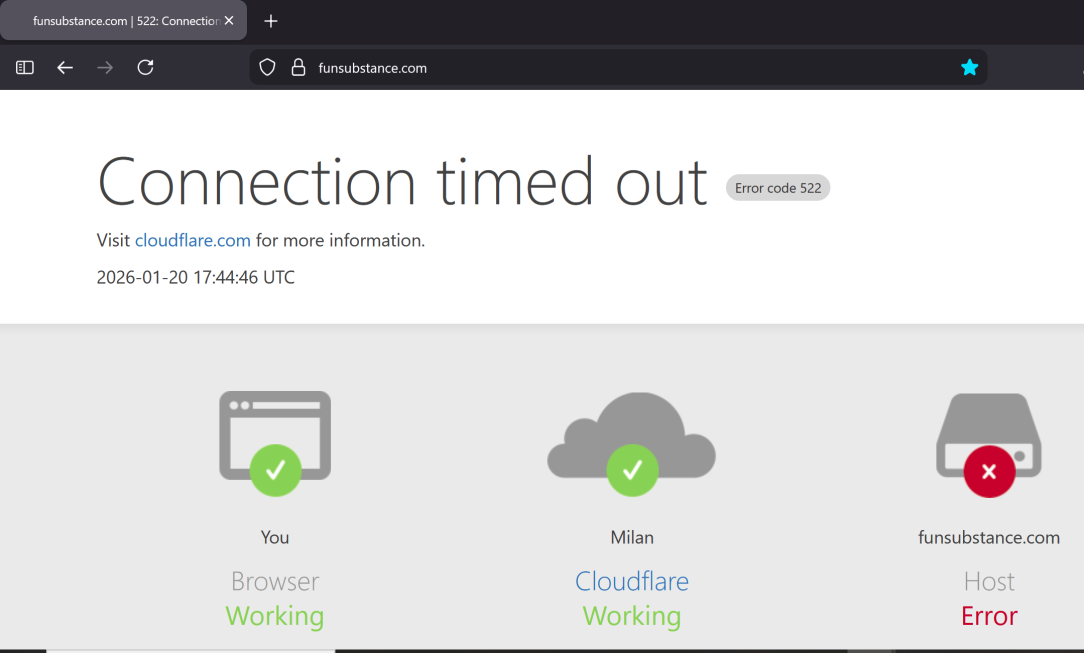Go back with the left arrow button
Screen dimensions: 1084x653
tap(65, 68)
